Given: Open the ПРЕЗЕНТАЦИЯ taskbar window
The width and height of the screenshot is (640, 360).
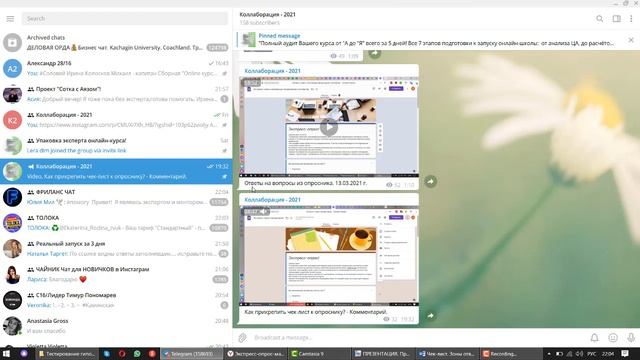Looking at the screenshot, I should point(383,353).
